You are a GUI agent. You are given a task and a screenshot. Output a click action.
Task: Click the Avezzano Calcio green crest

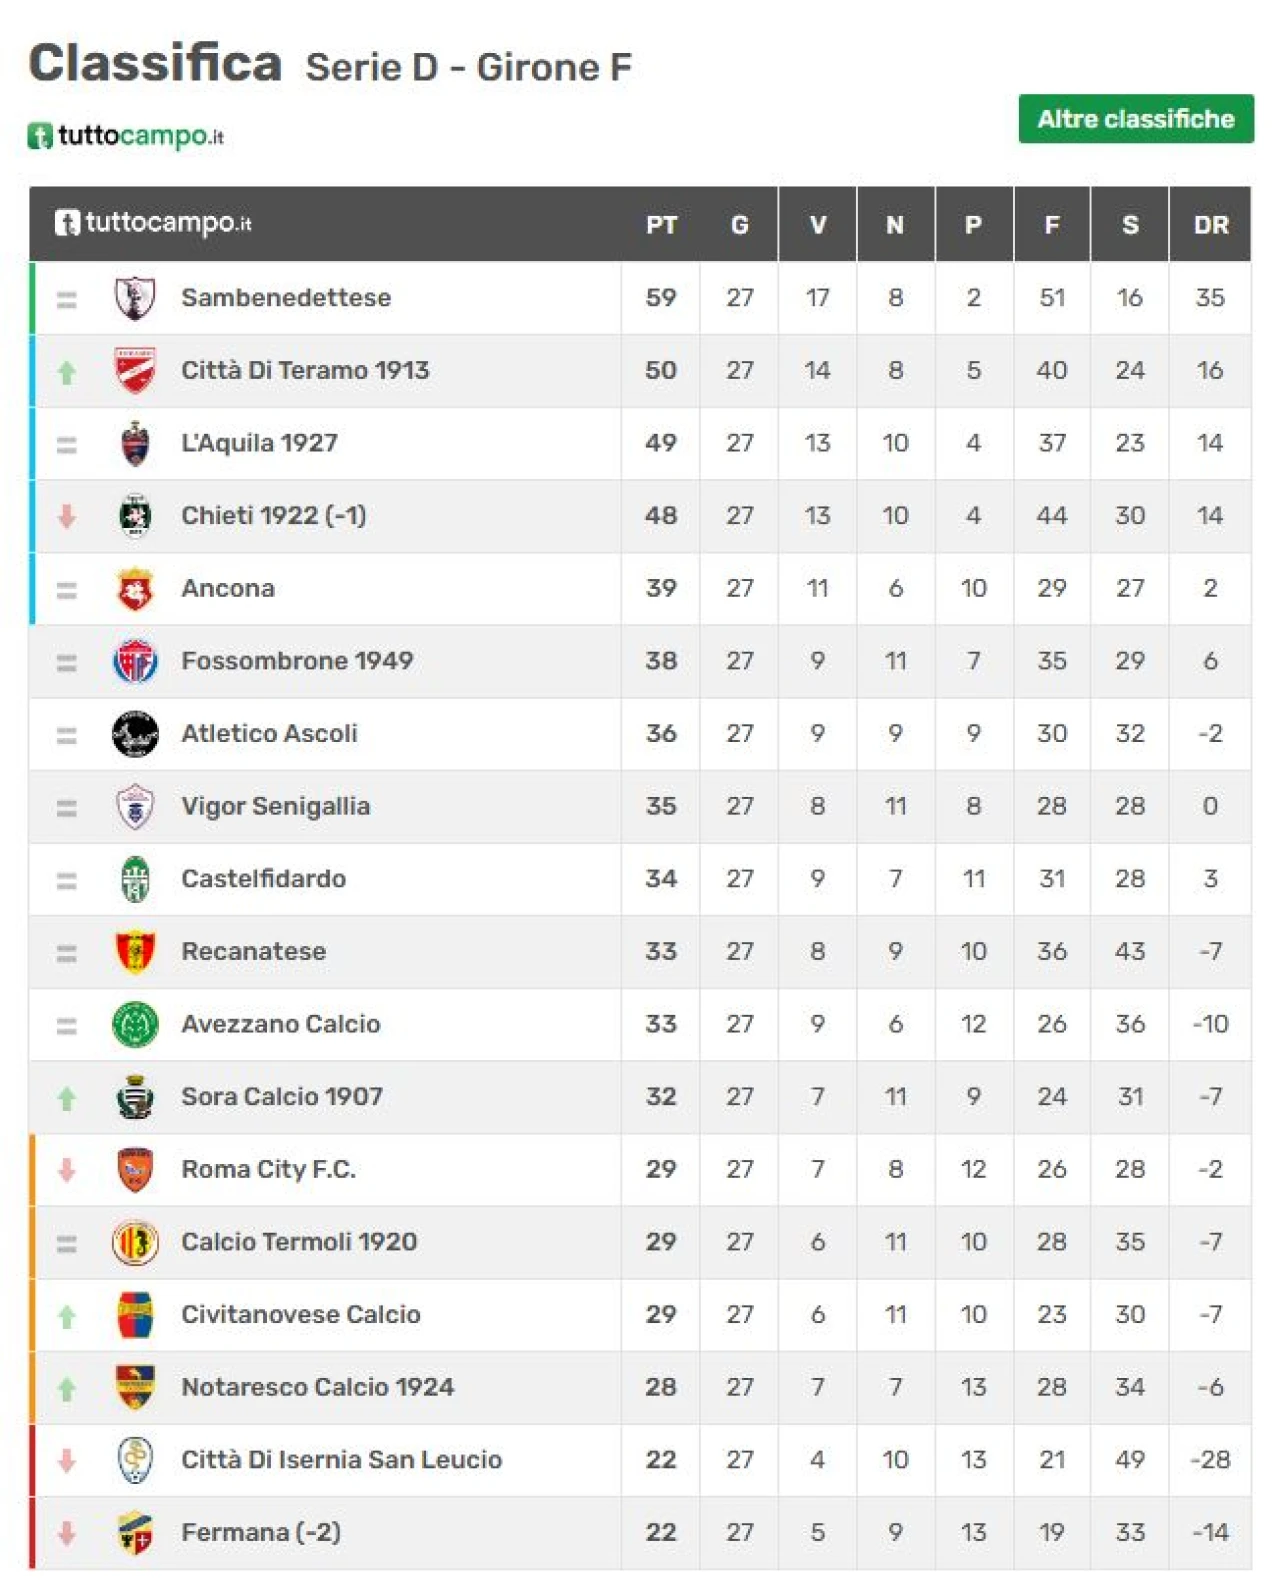click(135, 1025)
